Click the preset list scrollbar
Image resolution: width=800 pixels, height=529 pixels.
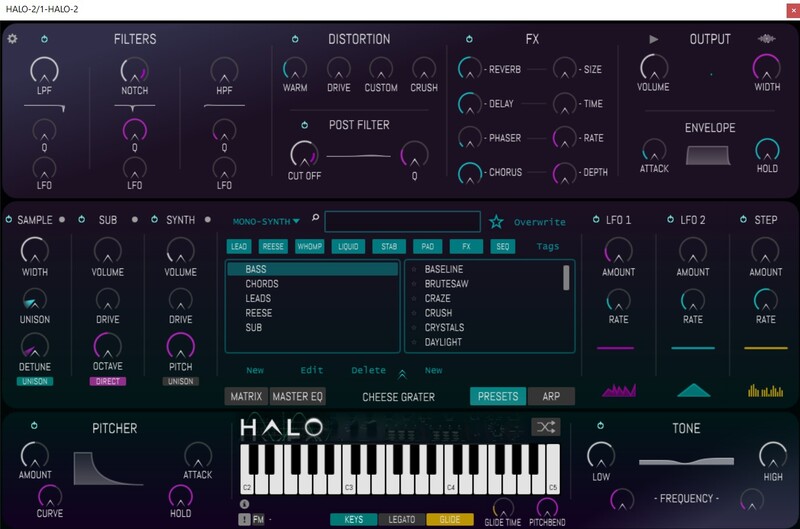(566, 278)
